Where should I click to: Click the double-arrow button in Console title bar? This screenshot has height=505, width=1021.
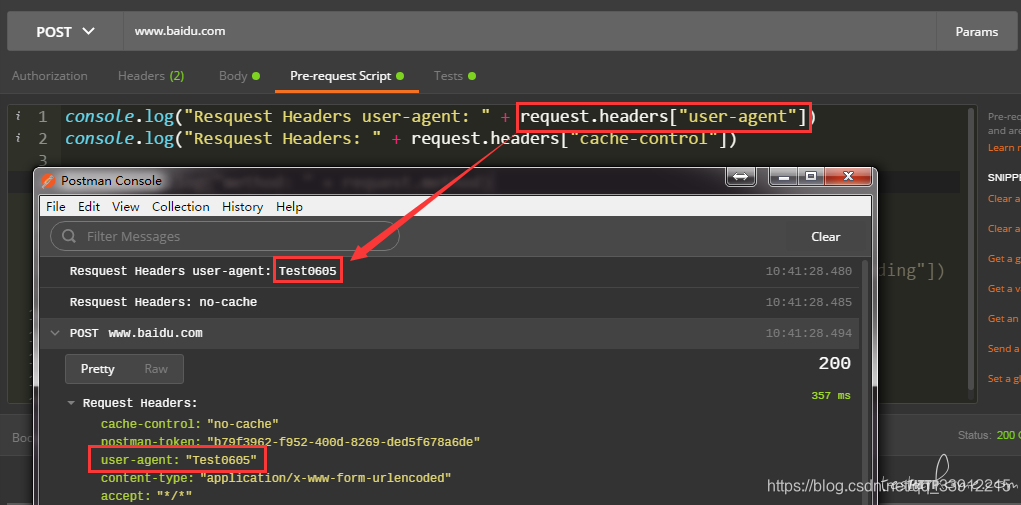point(742,176)
